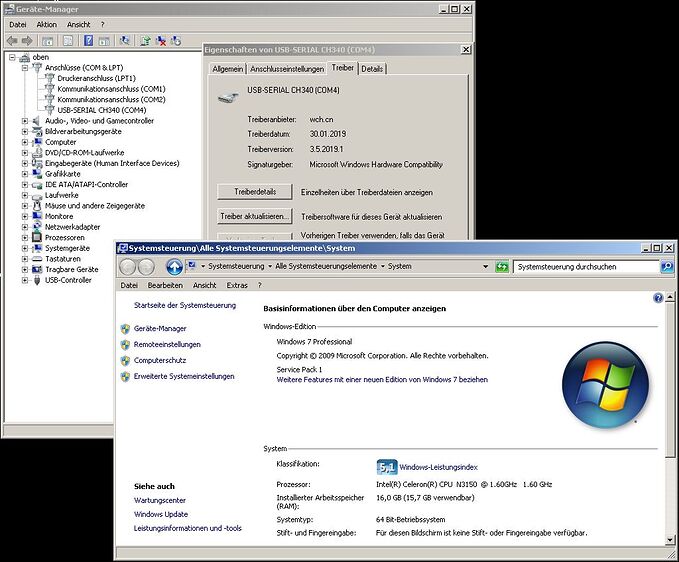Scan for hardware changes toolbar icon
This screenshot has width=679, height=562.
(x=125, y=41)
